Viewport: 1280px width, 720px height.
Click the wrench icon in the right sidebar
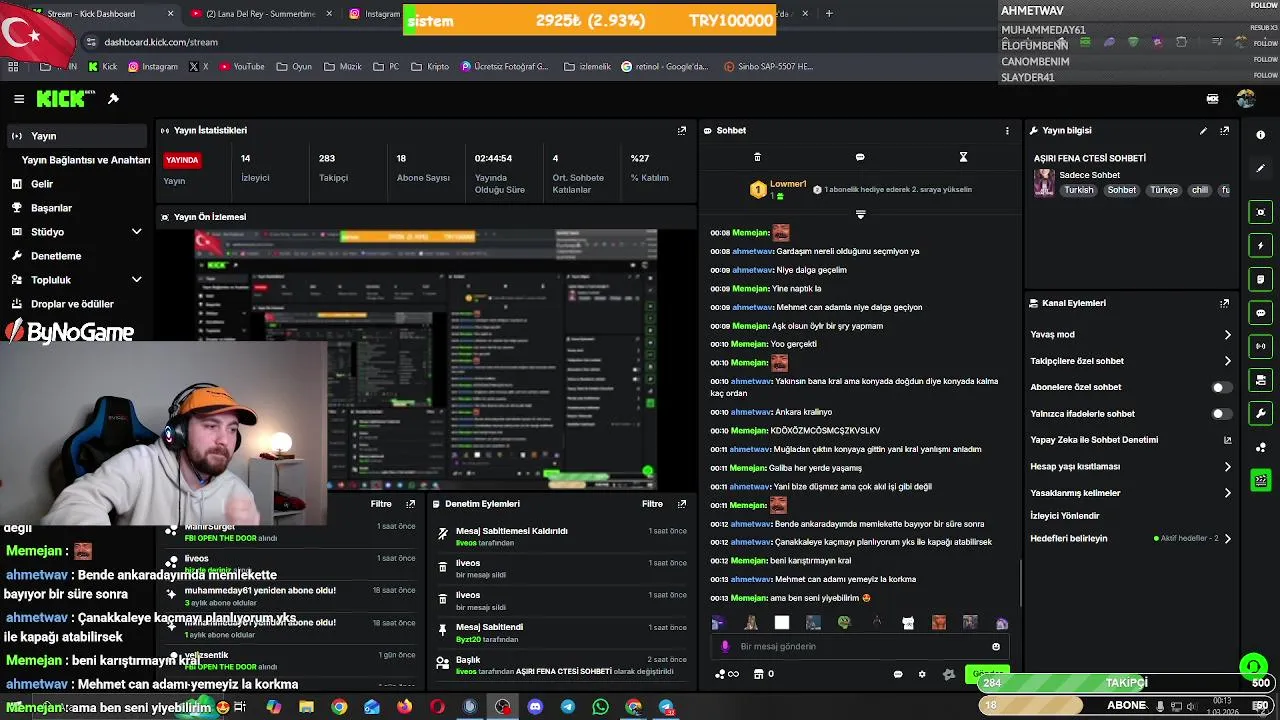click(1260, 414)
